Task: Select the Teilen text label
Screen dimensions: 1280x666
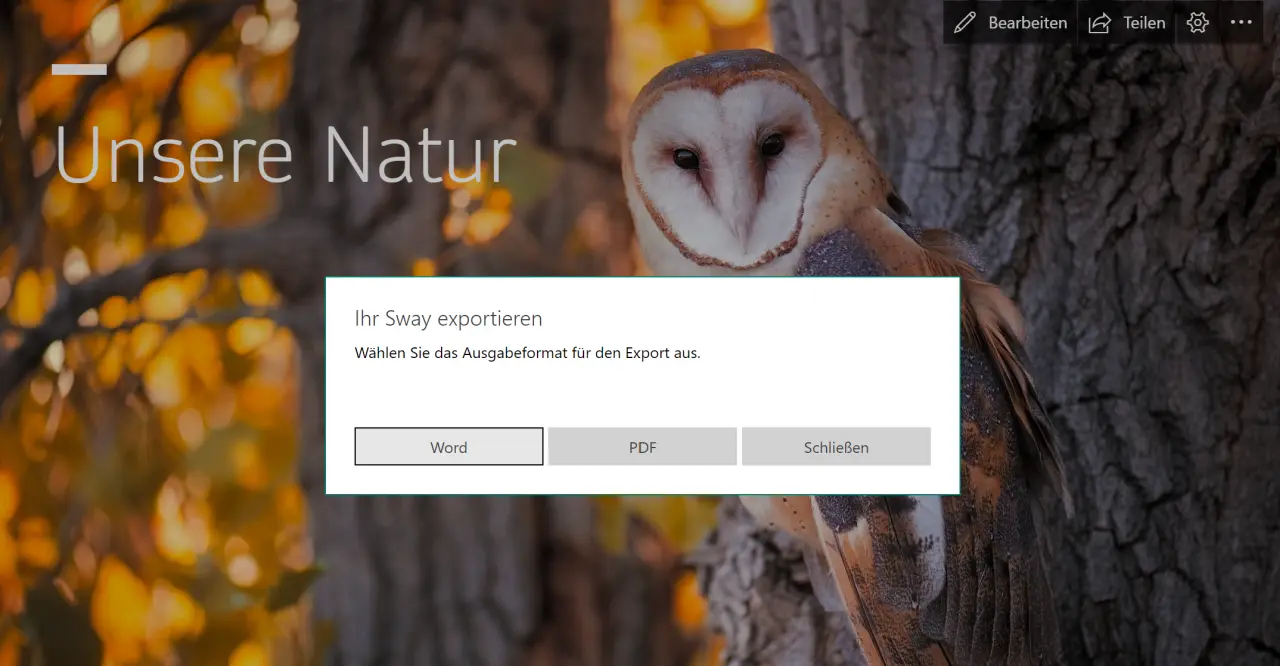Action: tap(1144, 23)
